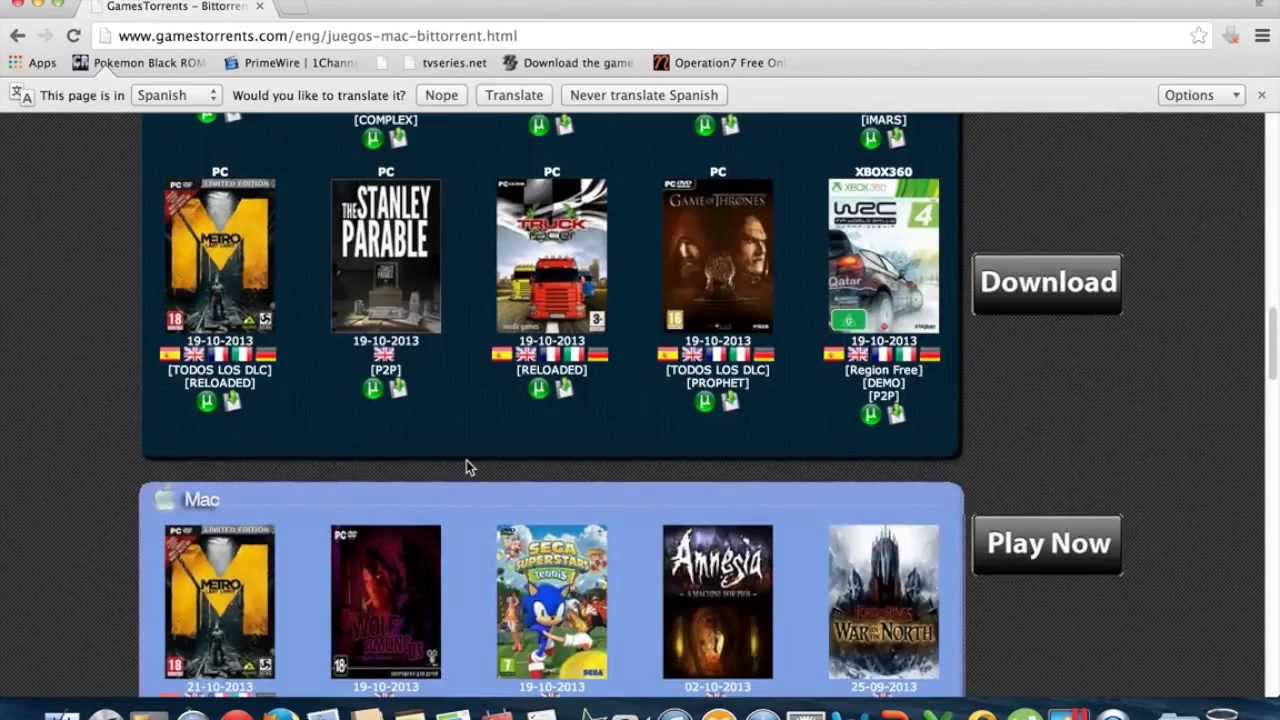Click uTorrent icon under IMARS label
1280x720 pixels.
pyautogui.click(x=871, y=138)
